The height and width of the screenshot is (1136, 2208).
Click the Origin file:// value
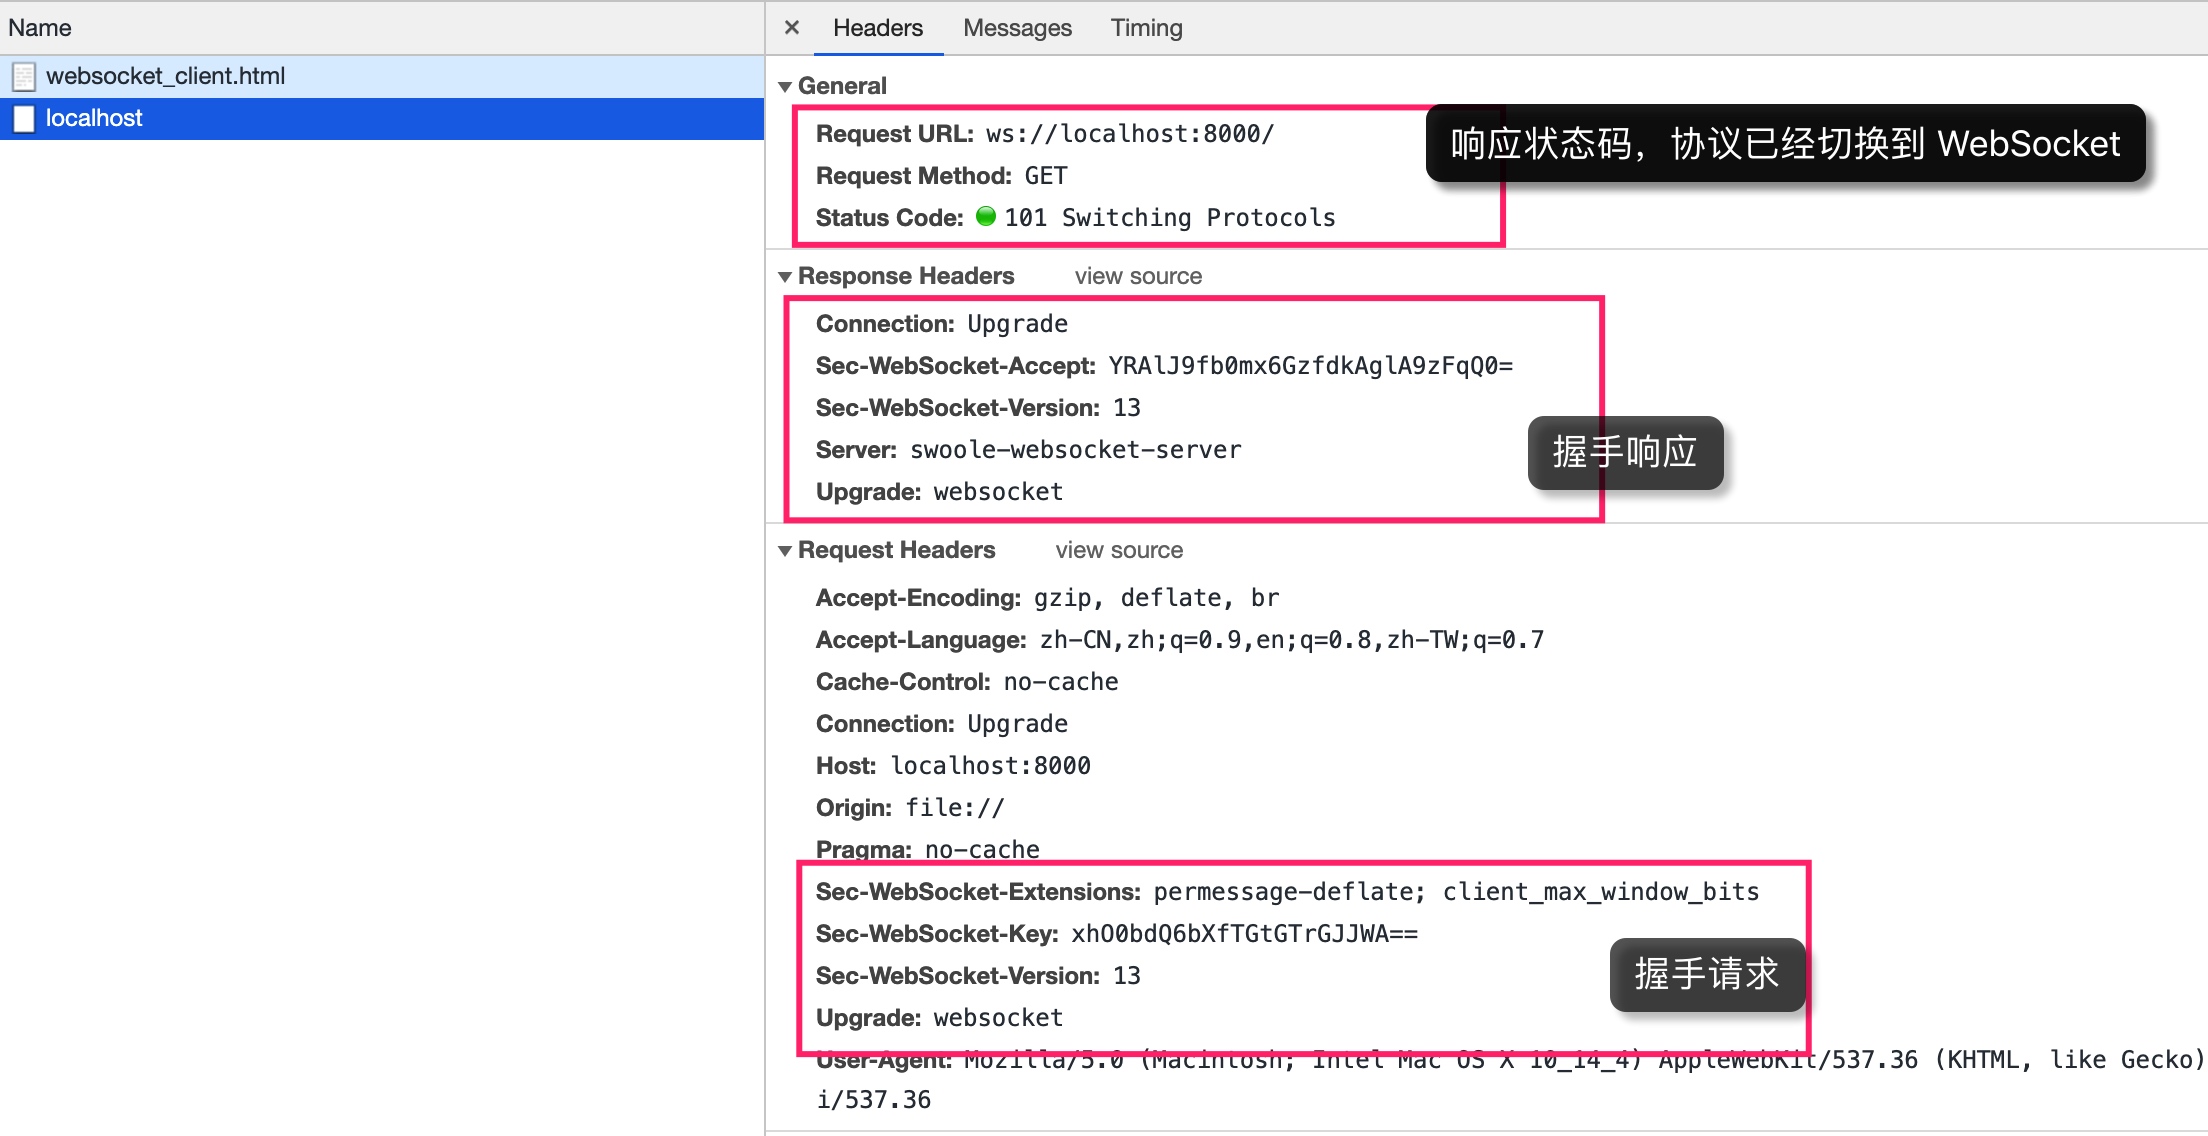(955, 808)
